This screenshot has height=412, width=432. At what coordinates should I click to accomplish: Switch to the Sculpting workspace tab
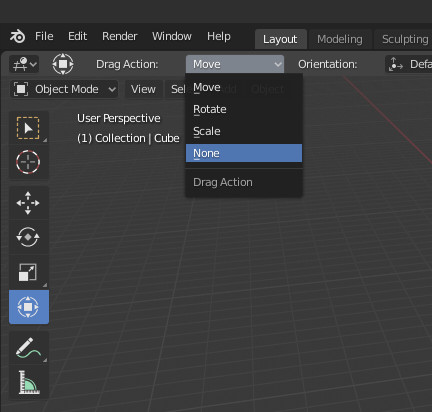point(403,39)
